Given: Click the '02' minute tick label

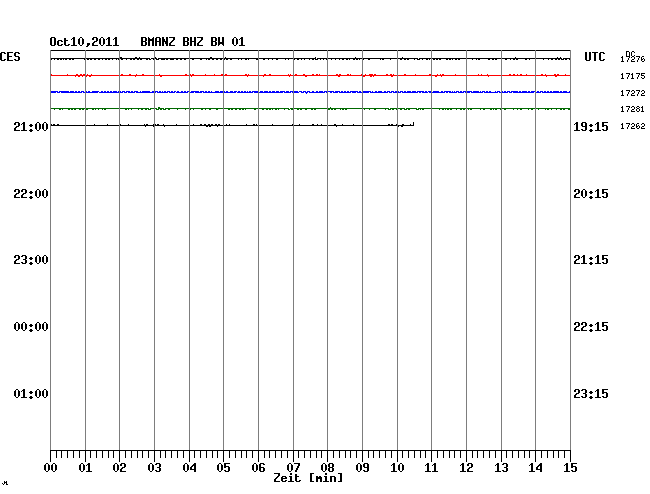Looking at the screenshot, I should [119, 468].
